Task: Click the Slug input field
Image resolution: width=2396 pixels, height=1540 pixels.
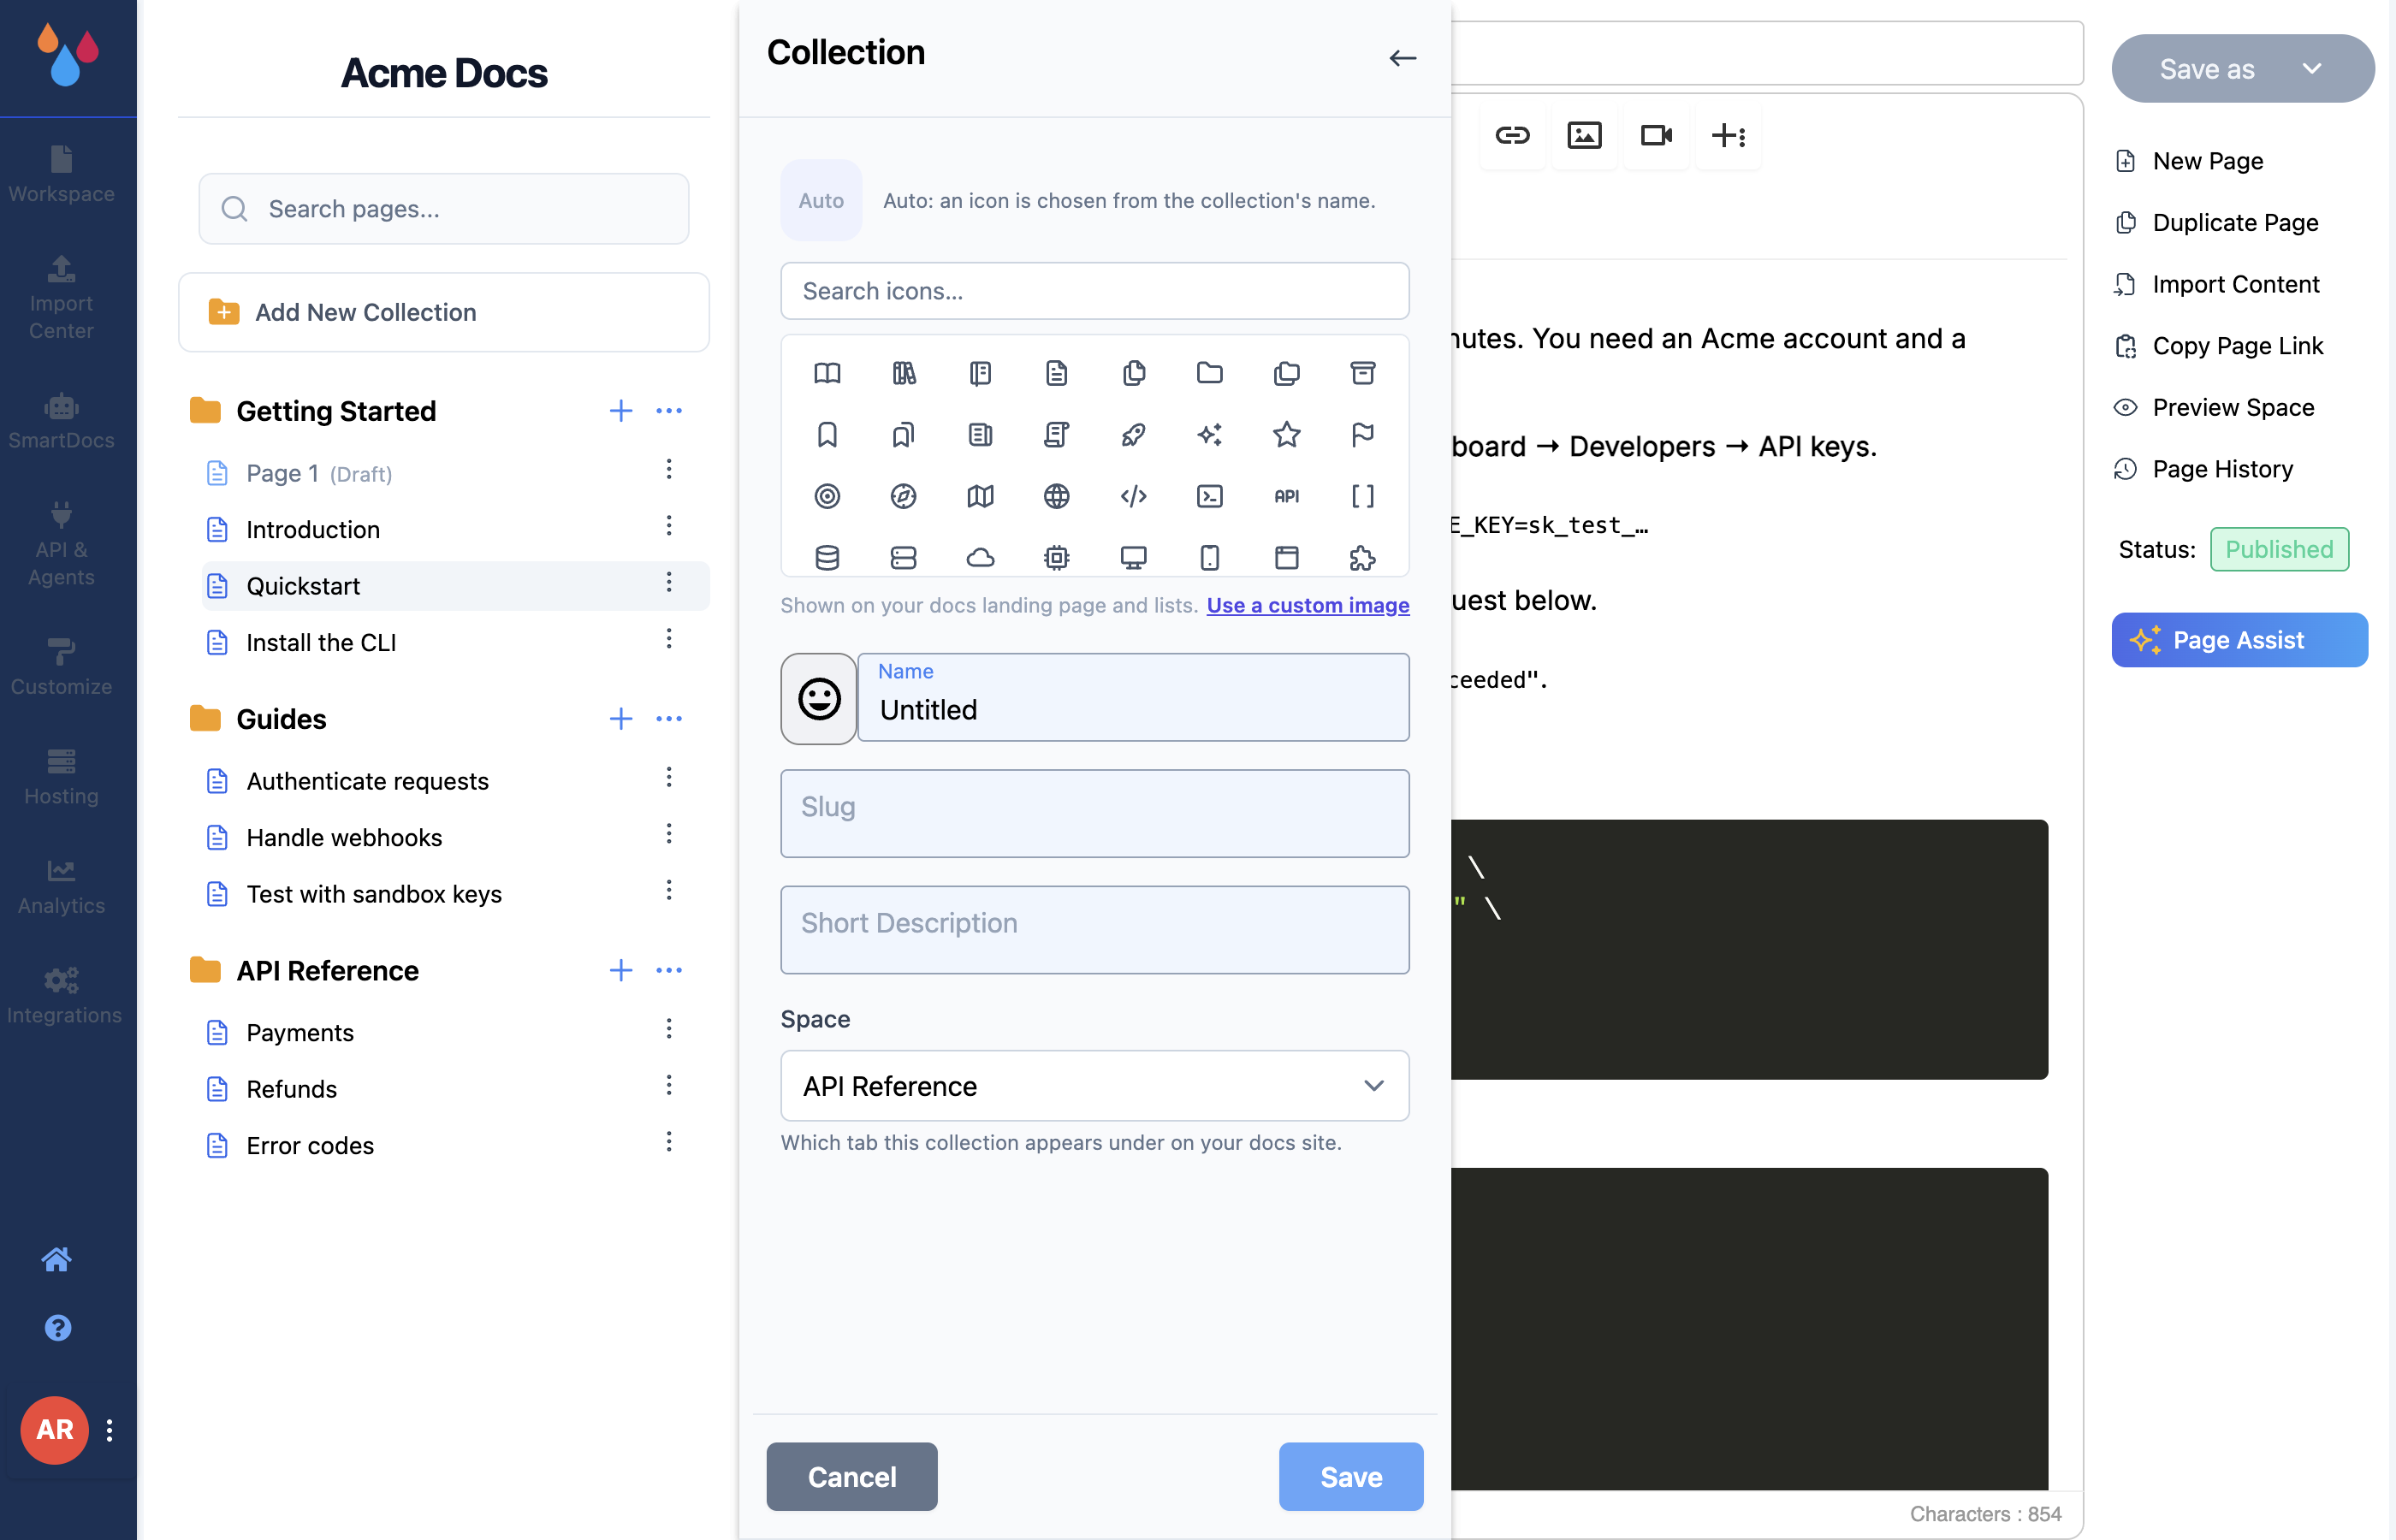Action: click(x=1095, y=813)
